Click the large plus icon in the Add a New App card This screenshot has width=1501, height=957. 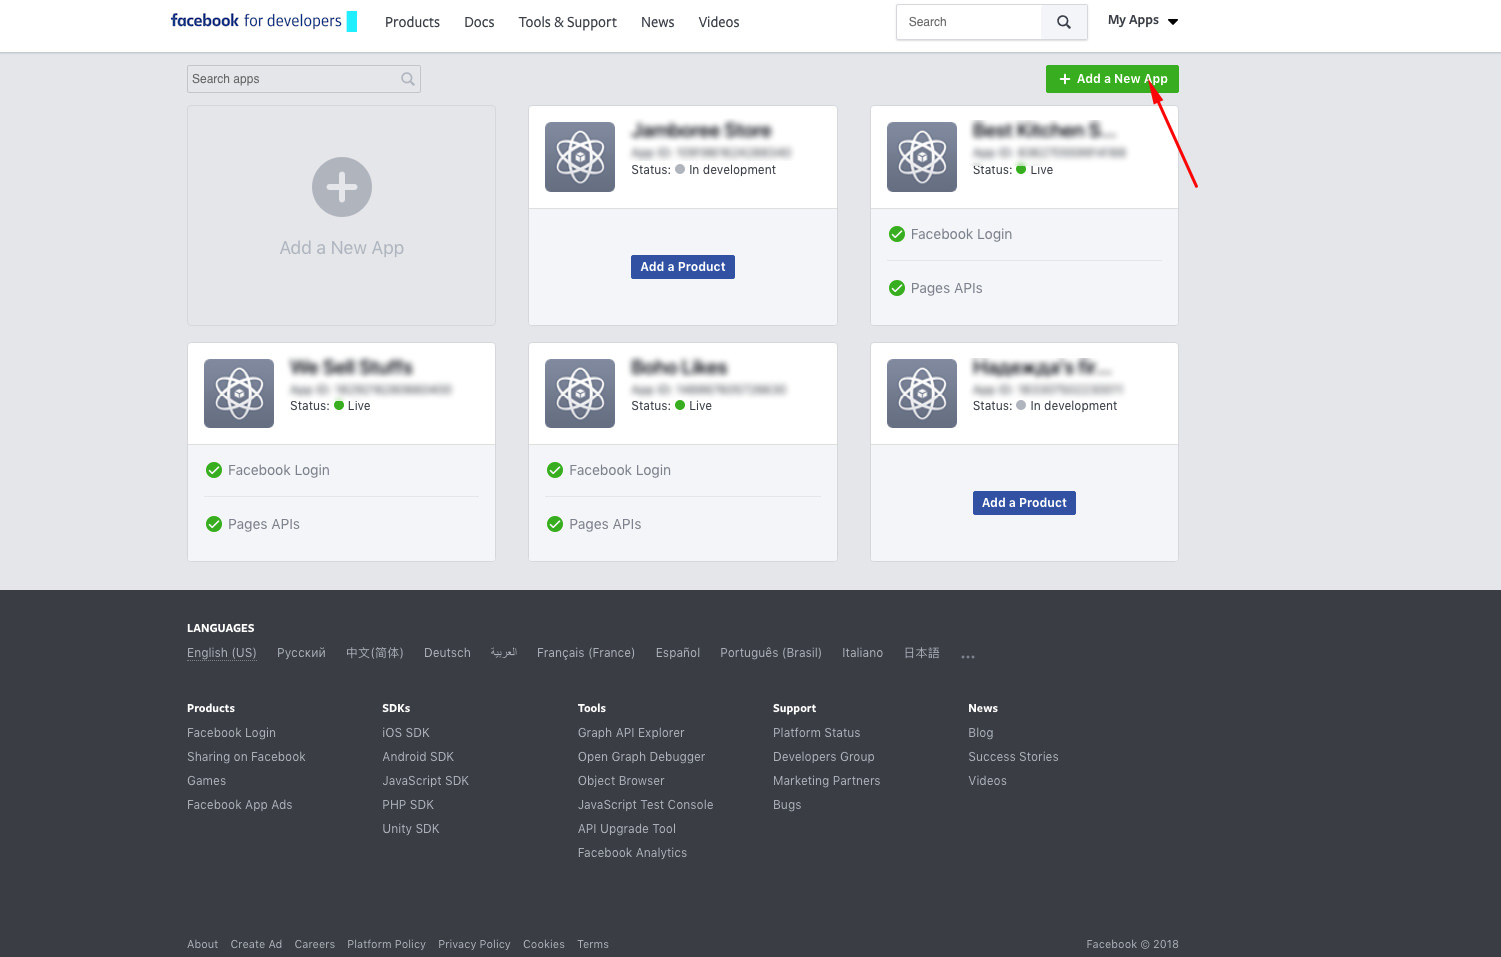(342, 187)
